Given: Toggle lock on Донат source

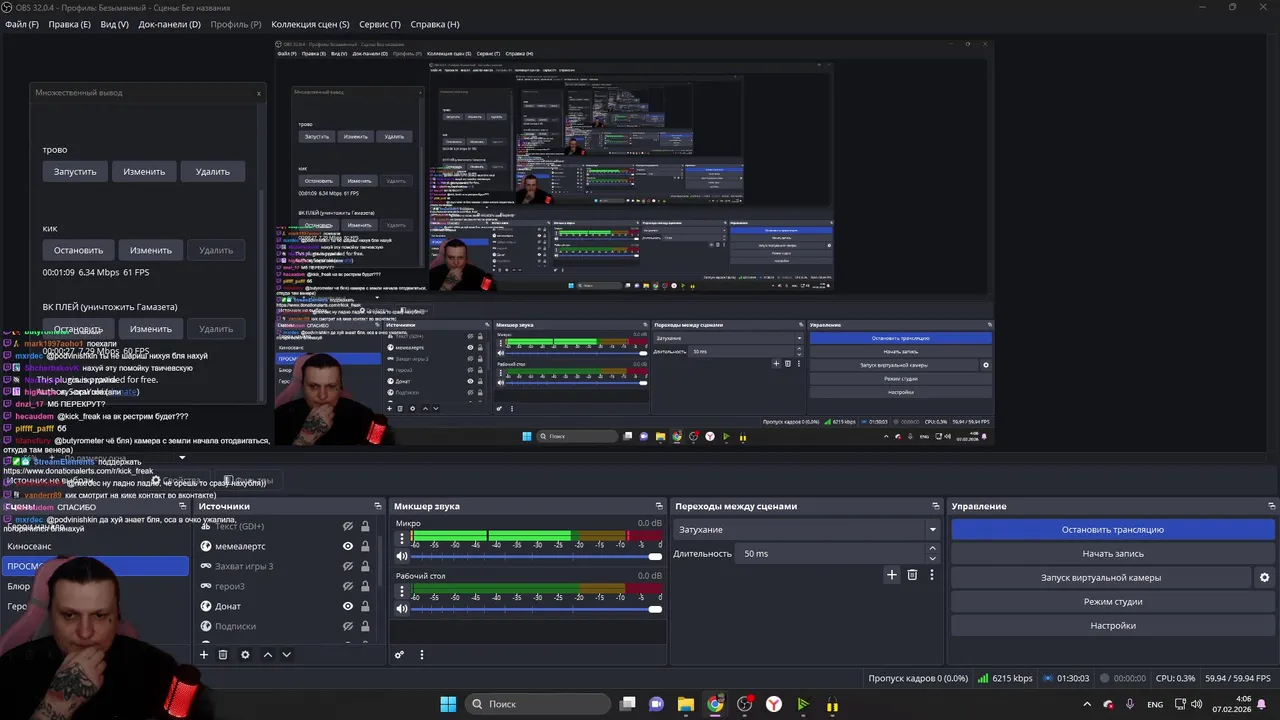Looking at the screenshot, I should pyautogui.click(x=365, y=606).
